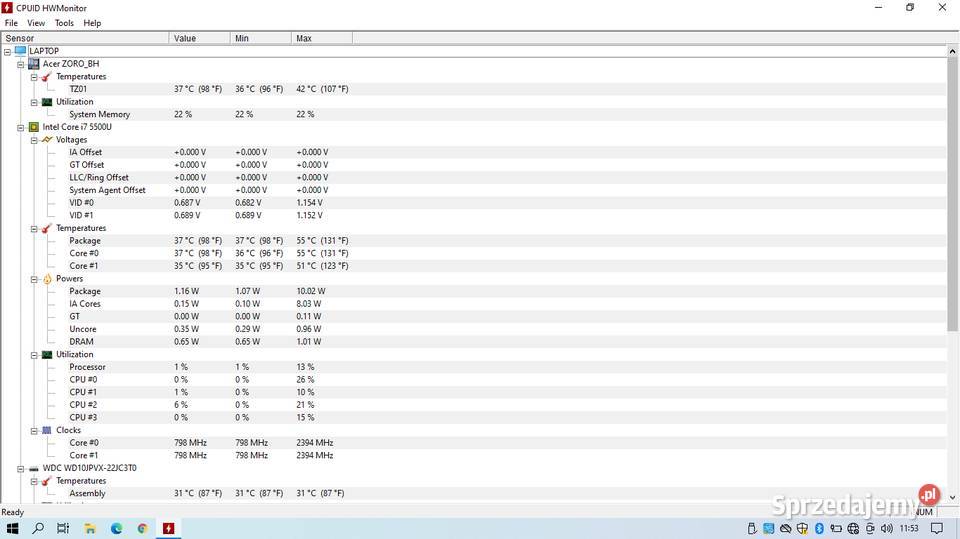Image resolution: width=960 pixels, height=539 pixels.
Task: Click the network globe tray icon
Action: click(853, 528)
